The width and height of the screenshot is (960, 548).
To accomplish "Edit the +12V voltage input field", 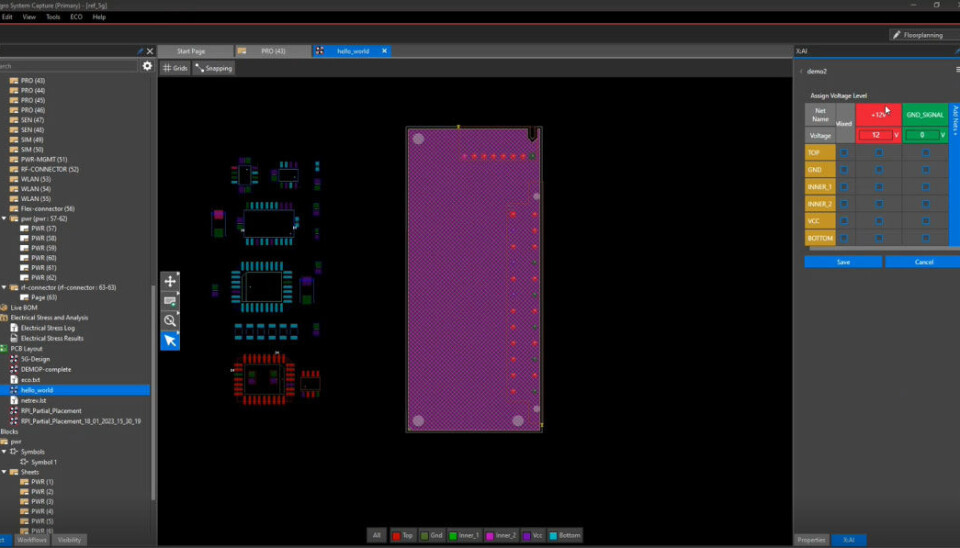I will [x=876, y=135].
